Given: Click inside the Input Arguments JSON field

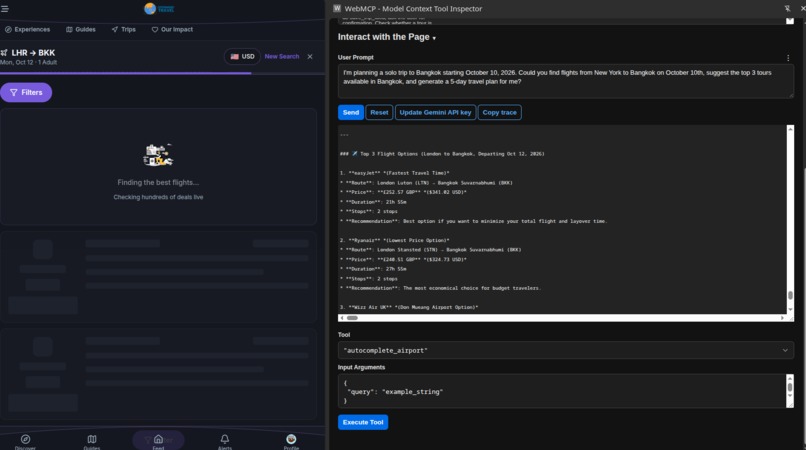Looking at the screenshot, I should click(x=562, y=391).
